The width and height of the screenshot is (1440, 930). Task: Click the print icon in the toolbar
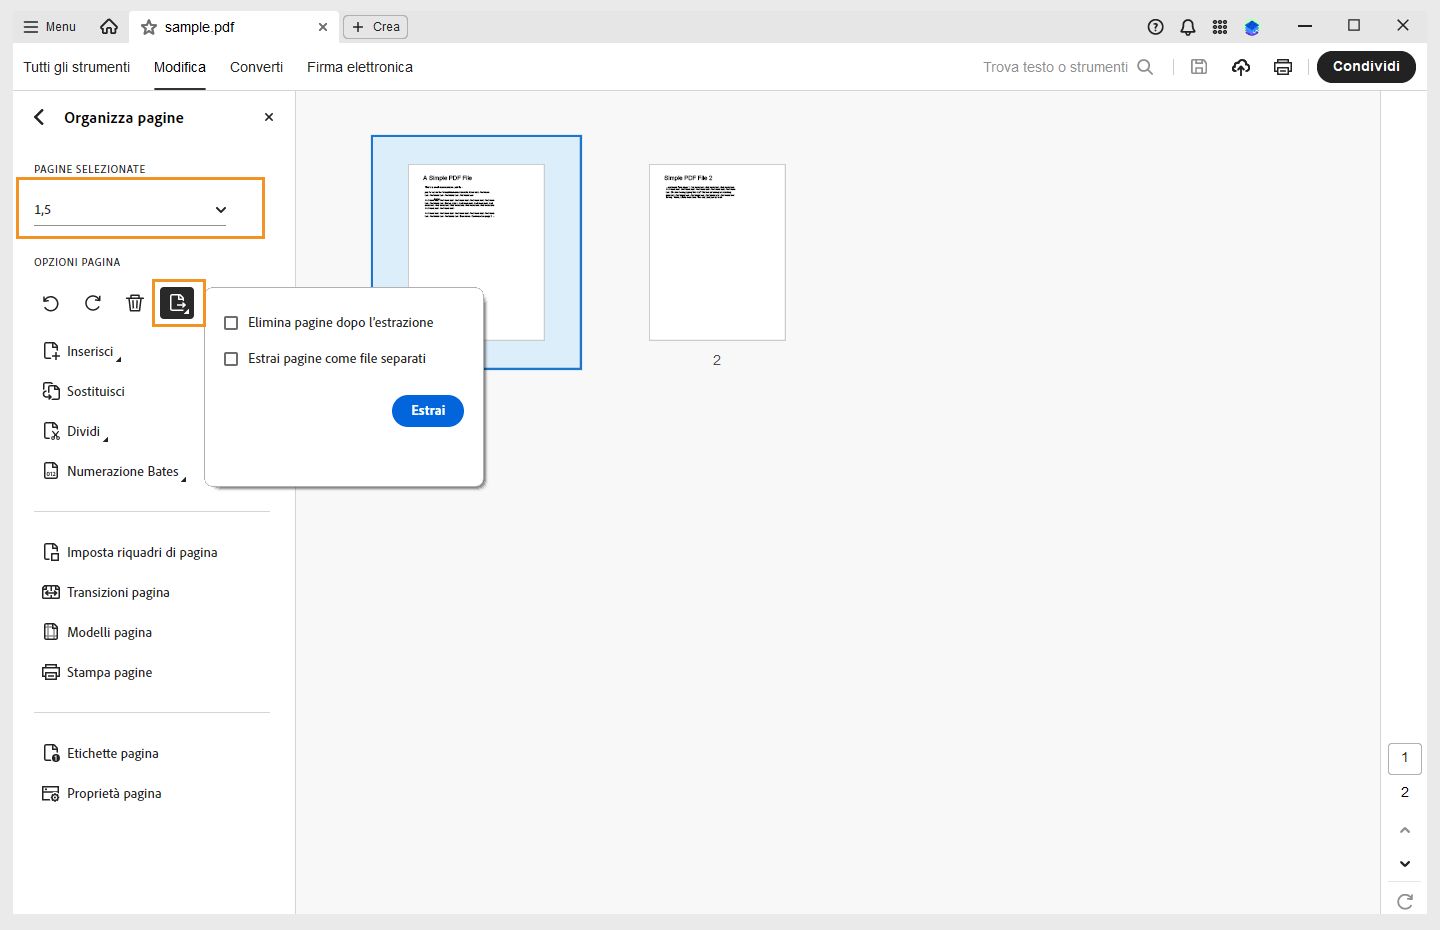(1283, 67)
